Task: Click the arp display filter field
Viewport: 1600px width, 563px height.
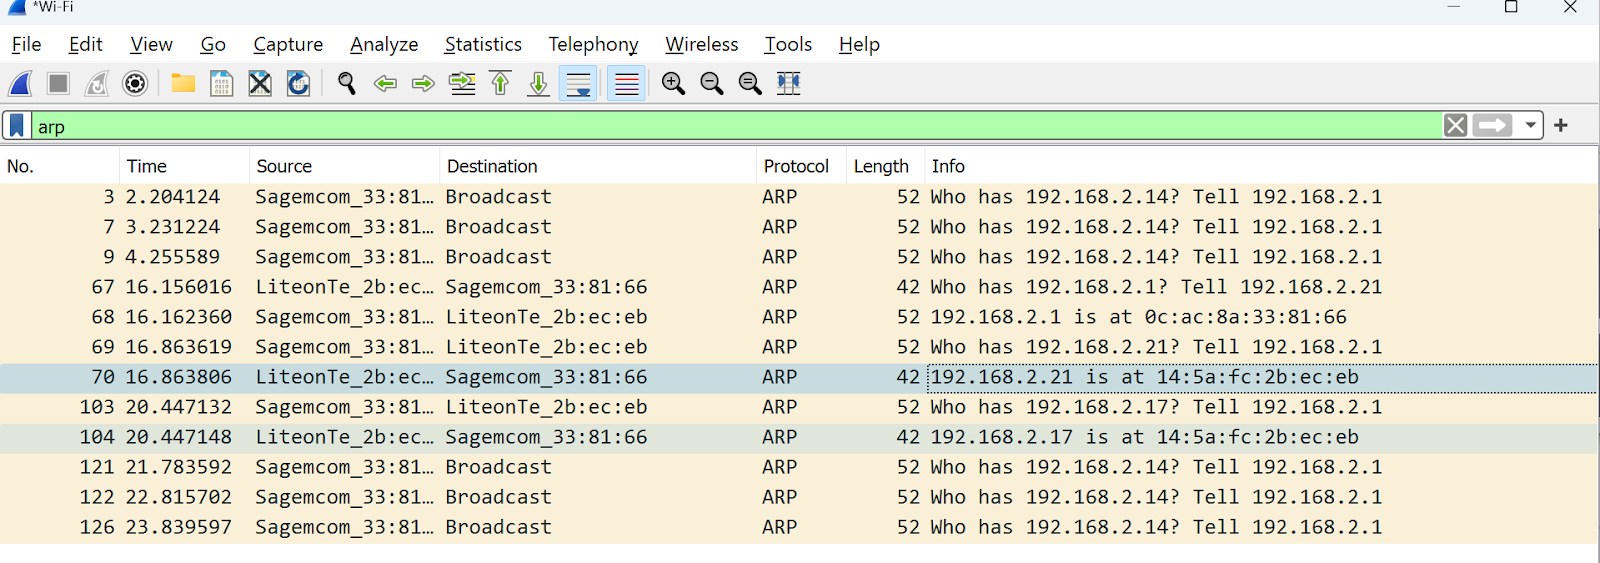Action: tap(737, 126)
